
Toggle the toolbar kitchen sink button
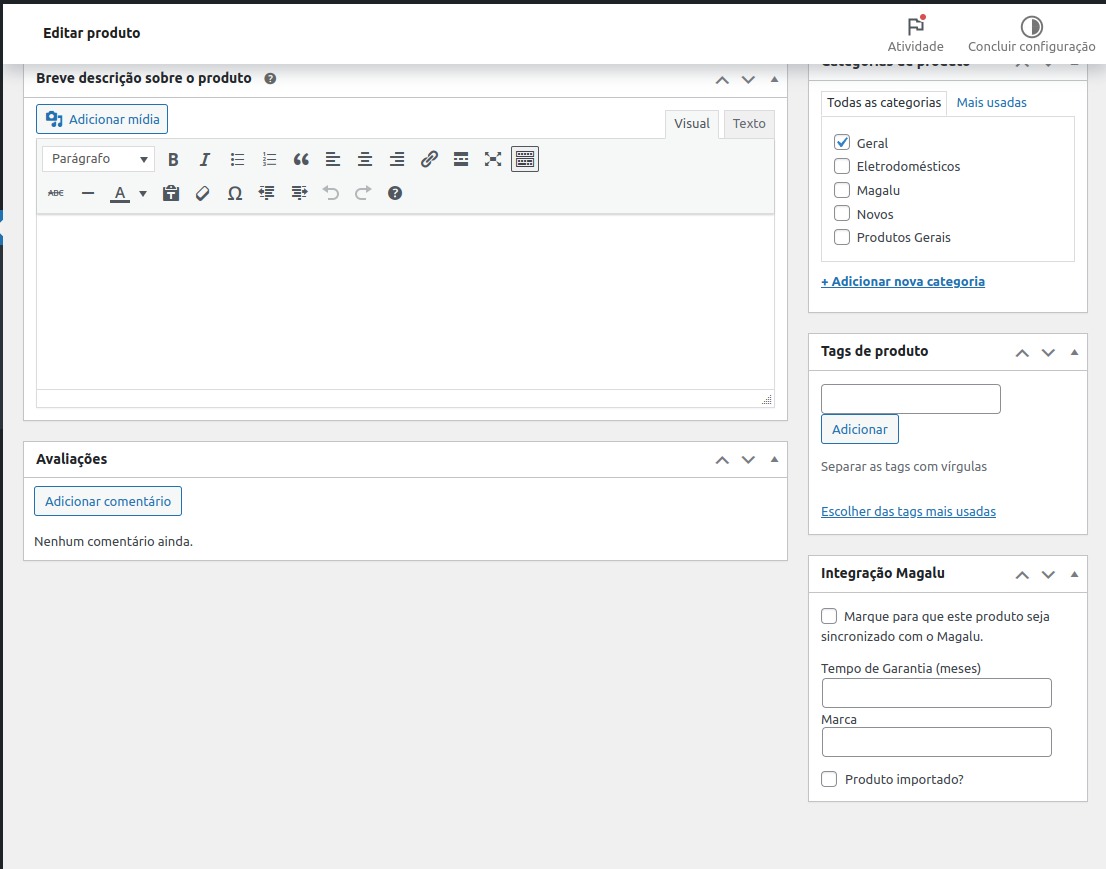coord(525,159)
